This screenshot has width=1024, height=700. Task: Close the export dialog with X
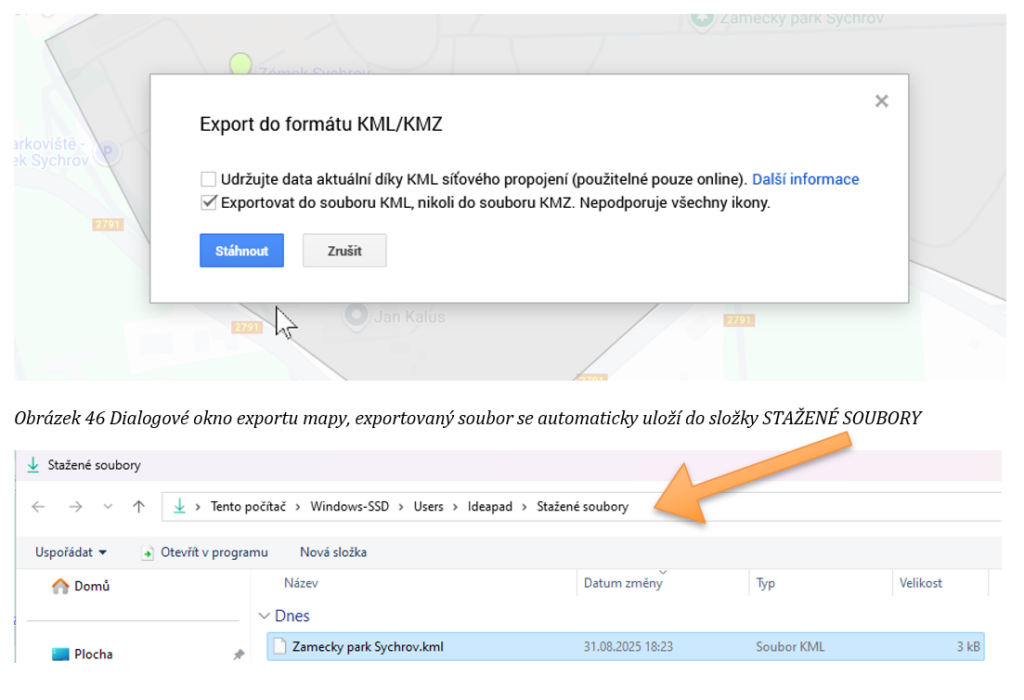click(881, 101)
